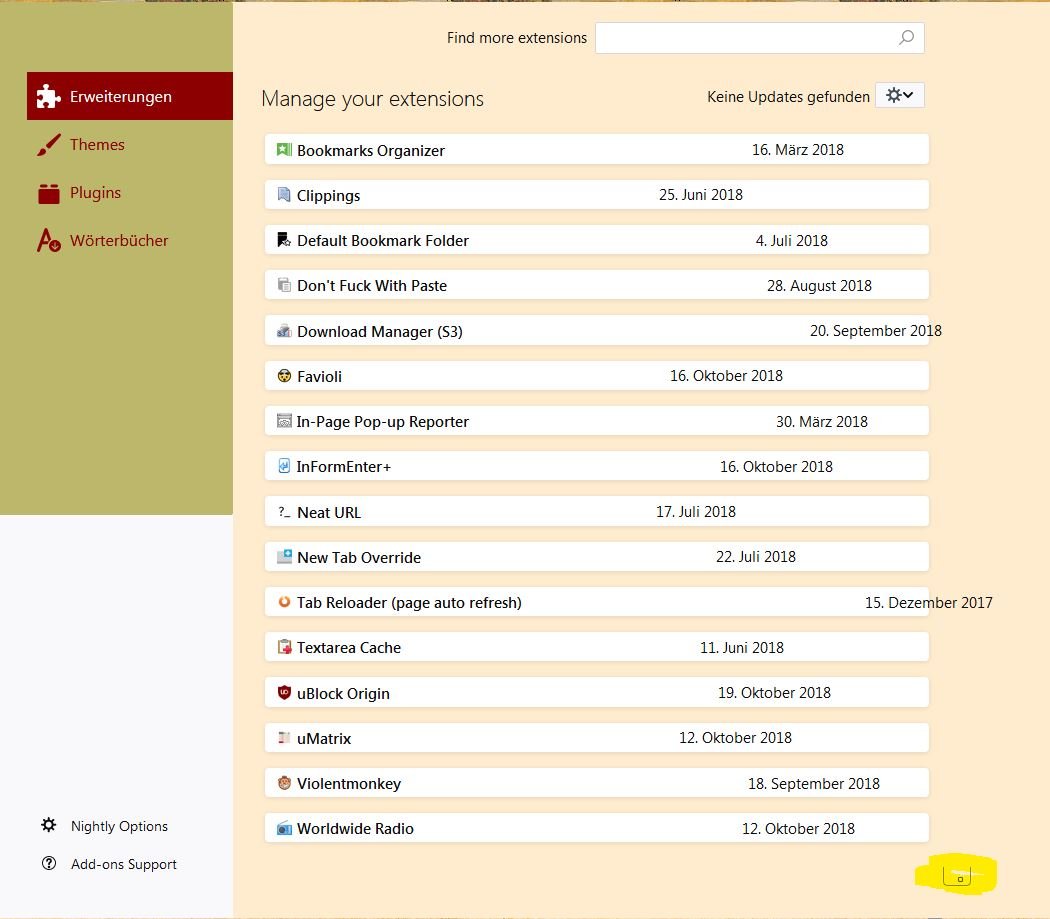Click the date 25. Juni 2018

[x=700, y=194]
